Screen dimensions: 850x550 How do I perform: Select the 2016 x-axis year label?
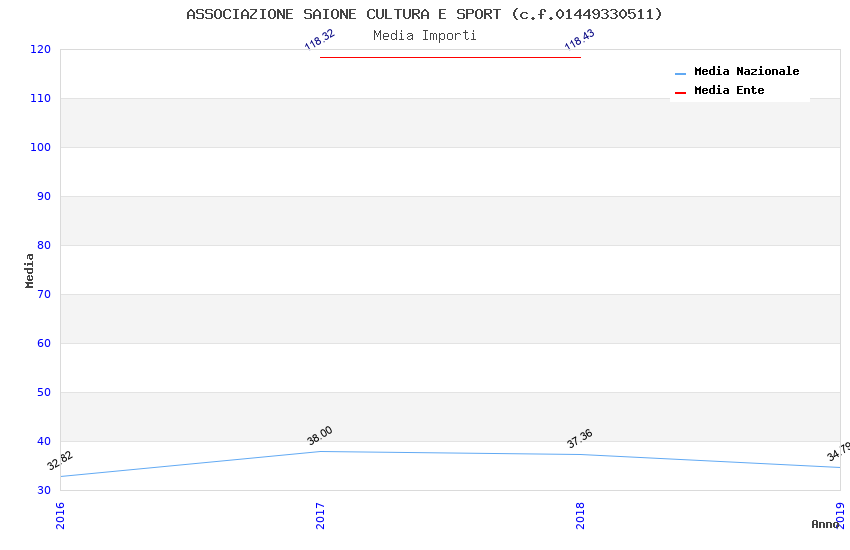tap(60, 515)
